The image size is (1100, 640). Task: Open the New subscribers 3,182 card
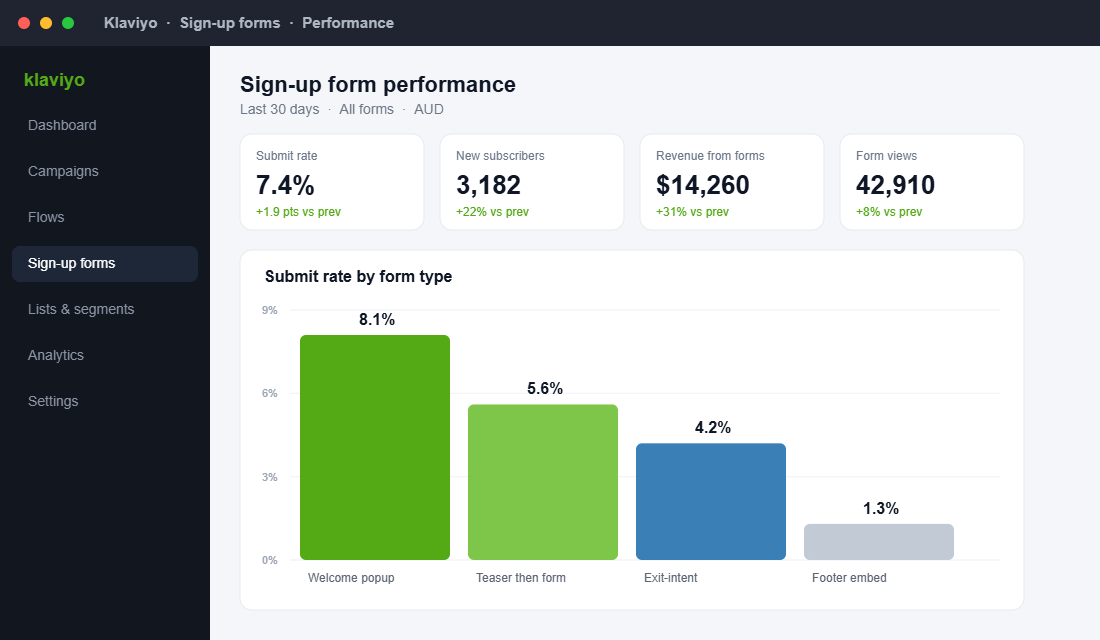(532, 182)
